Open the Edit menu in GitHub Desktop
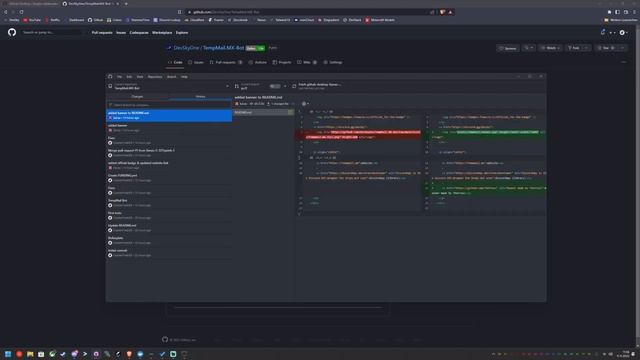The width and height of the screenshot is (640, 360). pos(129,77)
